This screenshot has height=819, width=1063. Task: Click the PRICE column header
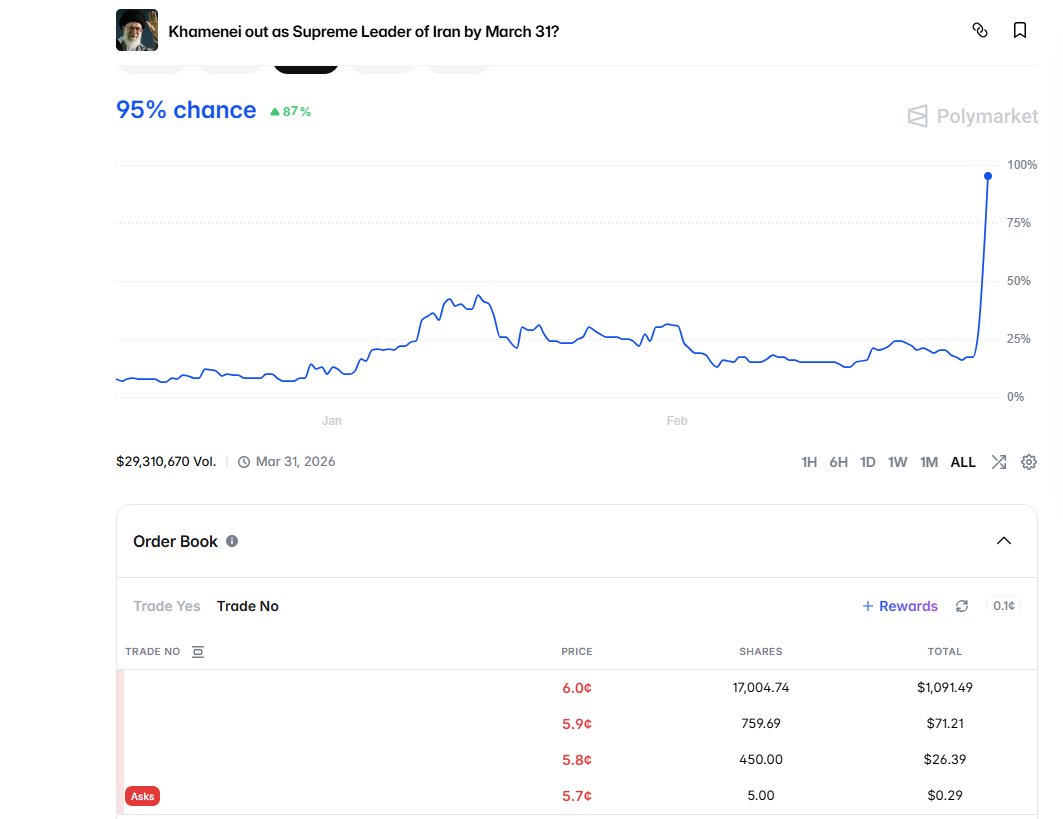577,652
